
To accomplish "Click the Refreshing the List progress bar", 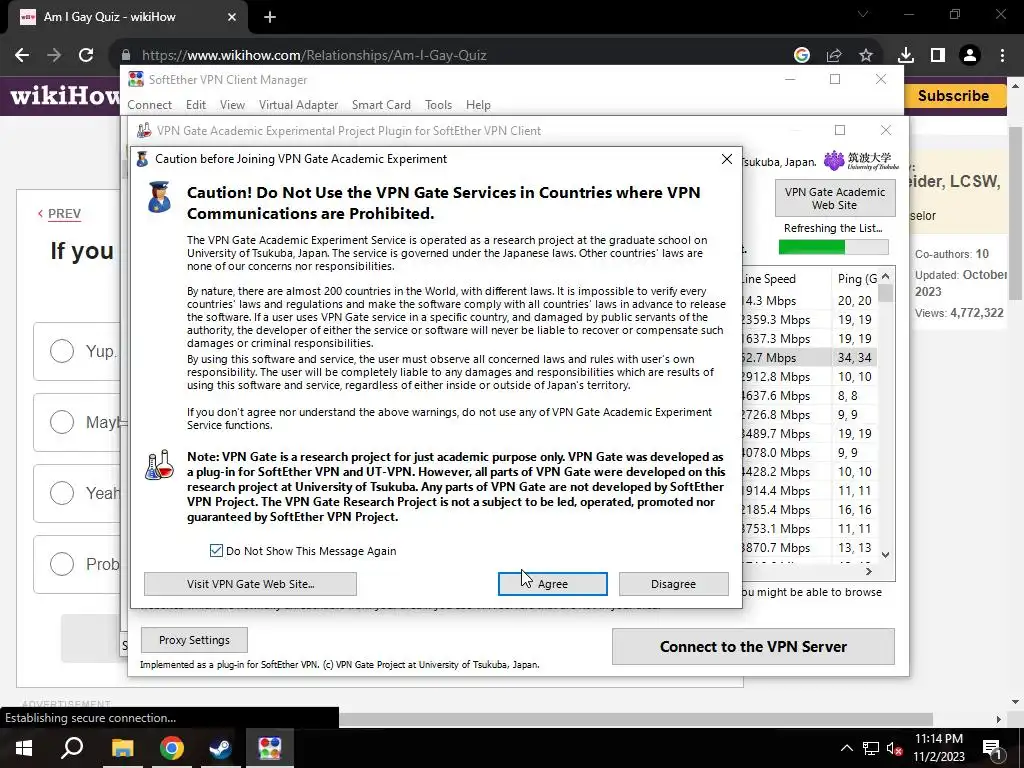I will (833, 247).
